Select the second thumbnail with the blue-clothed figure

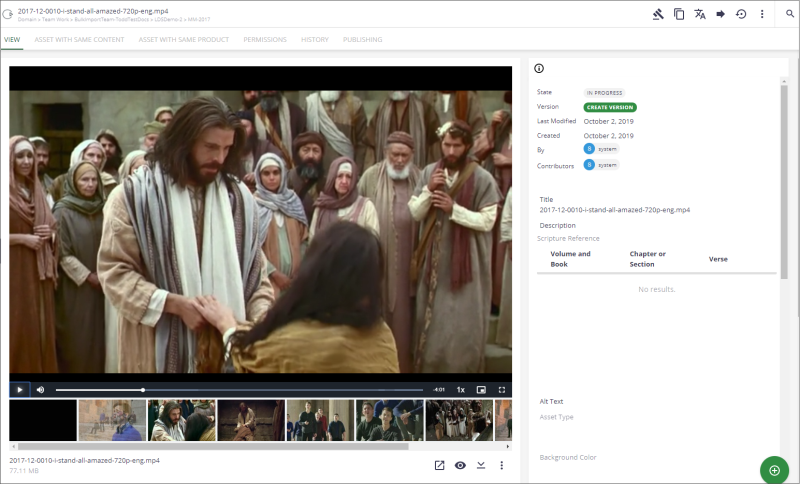point(112,420)
